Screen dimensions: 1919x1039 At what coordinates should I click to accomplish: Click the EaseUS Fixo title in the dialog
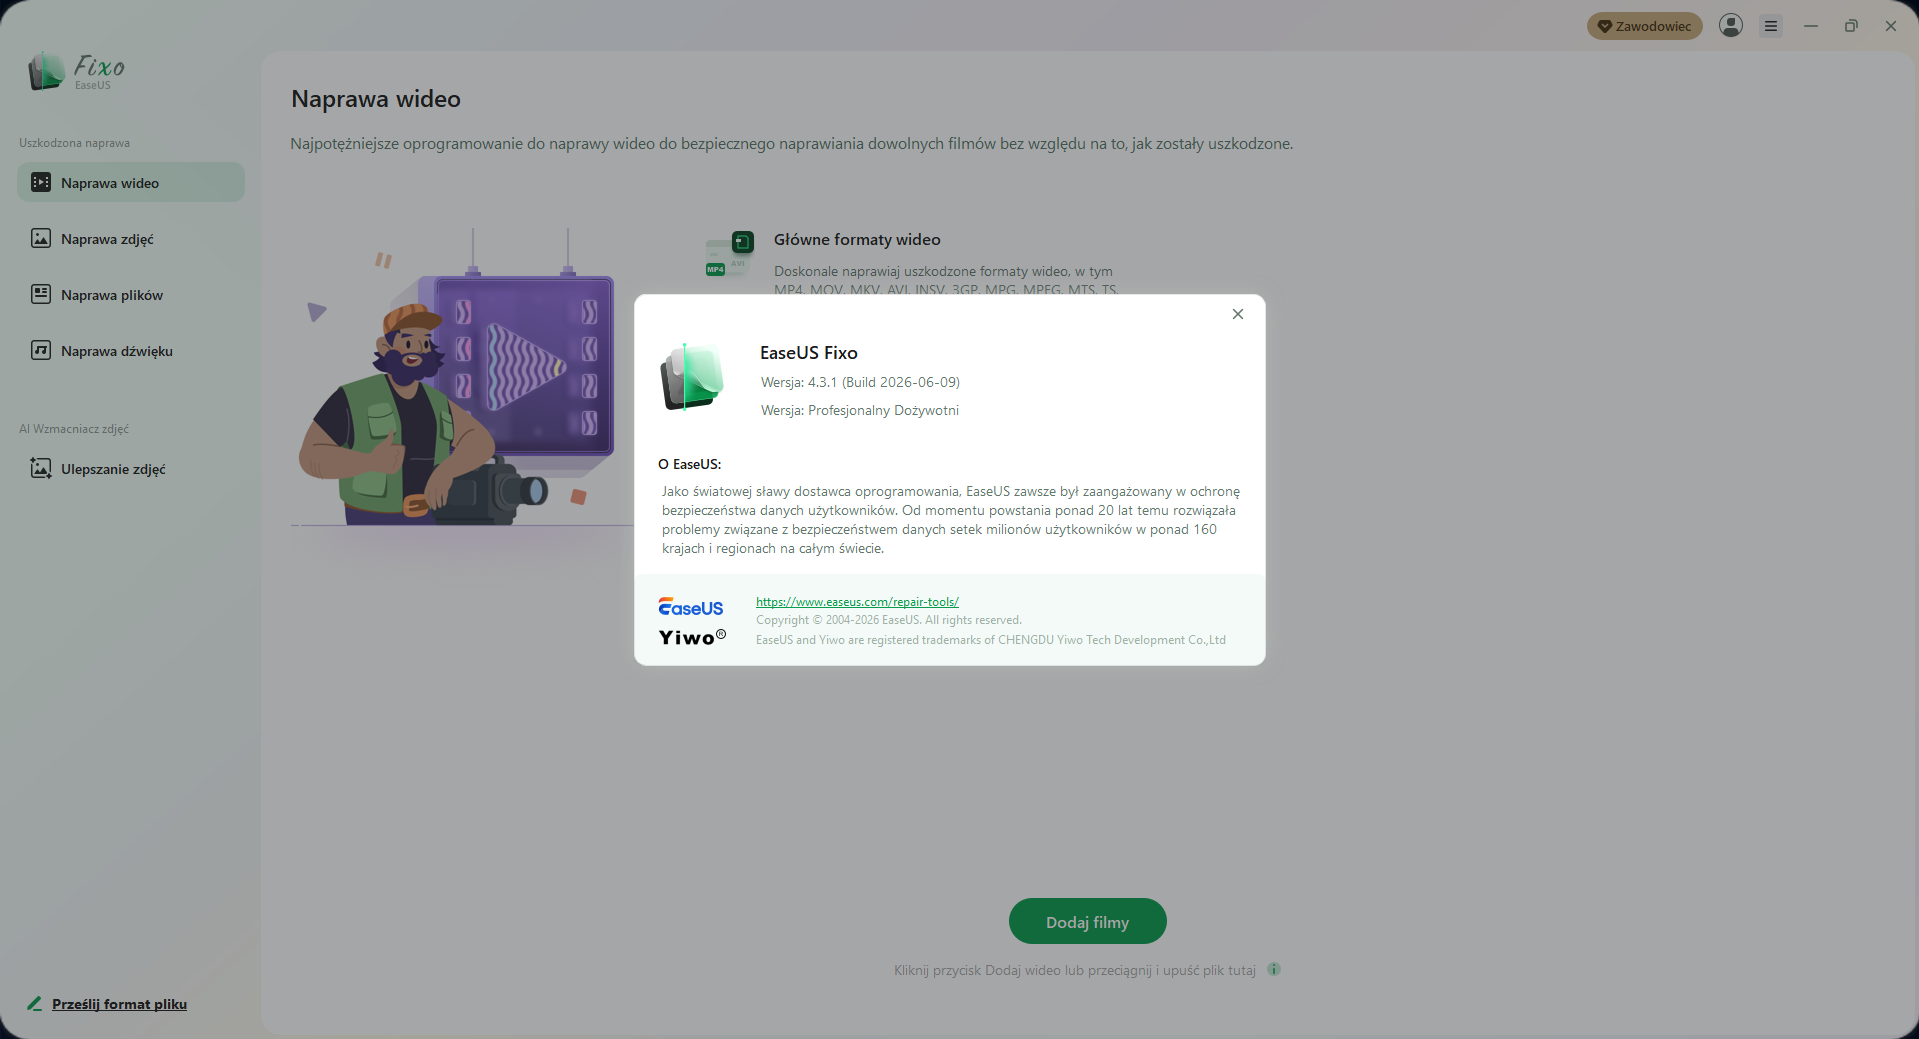pos(809,353)
